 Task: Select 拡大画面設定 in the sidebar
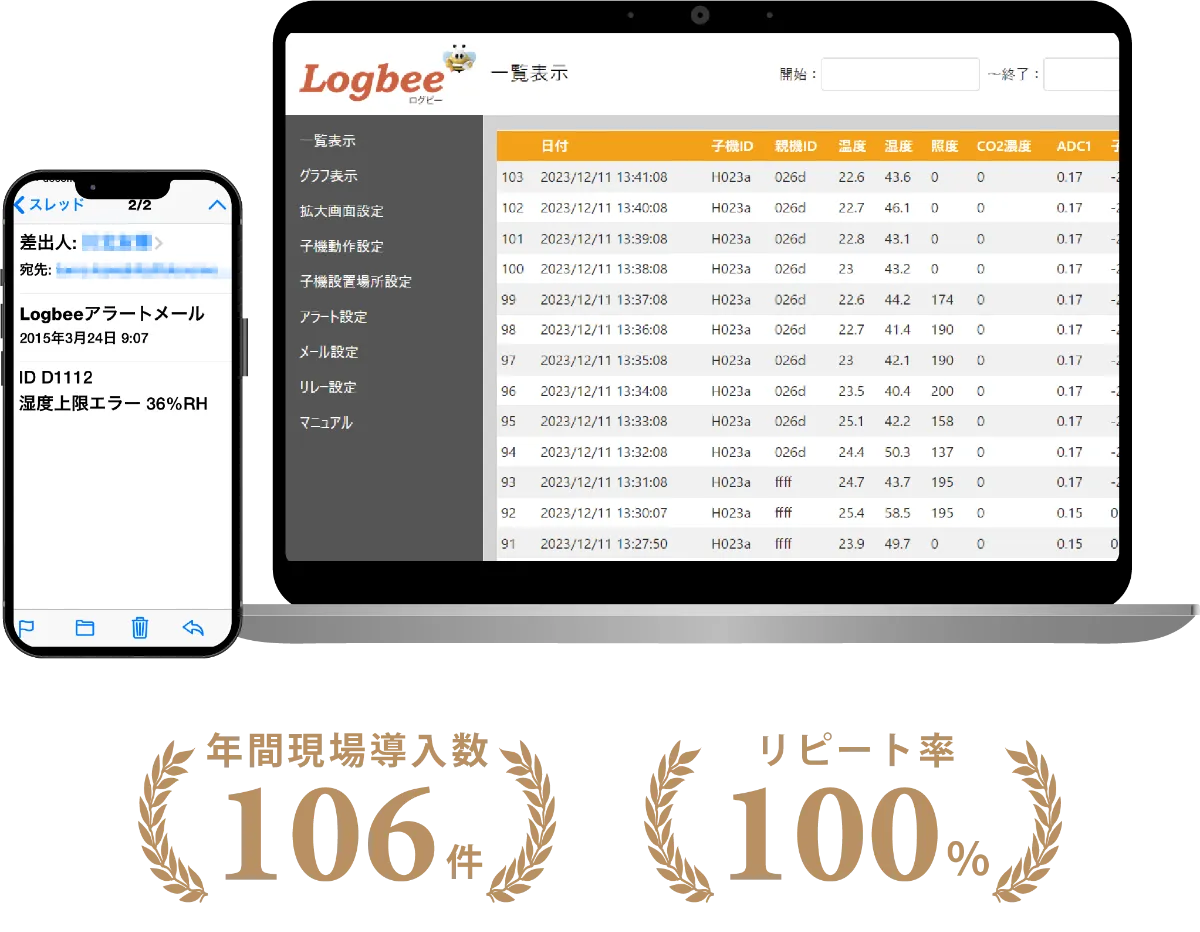341,211
